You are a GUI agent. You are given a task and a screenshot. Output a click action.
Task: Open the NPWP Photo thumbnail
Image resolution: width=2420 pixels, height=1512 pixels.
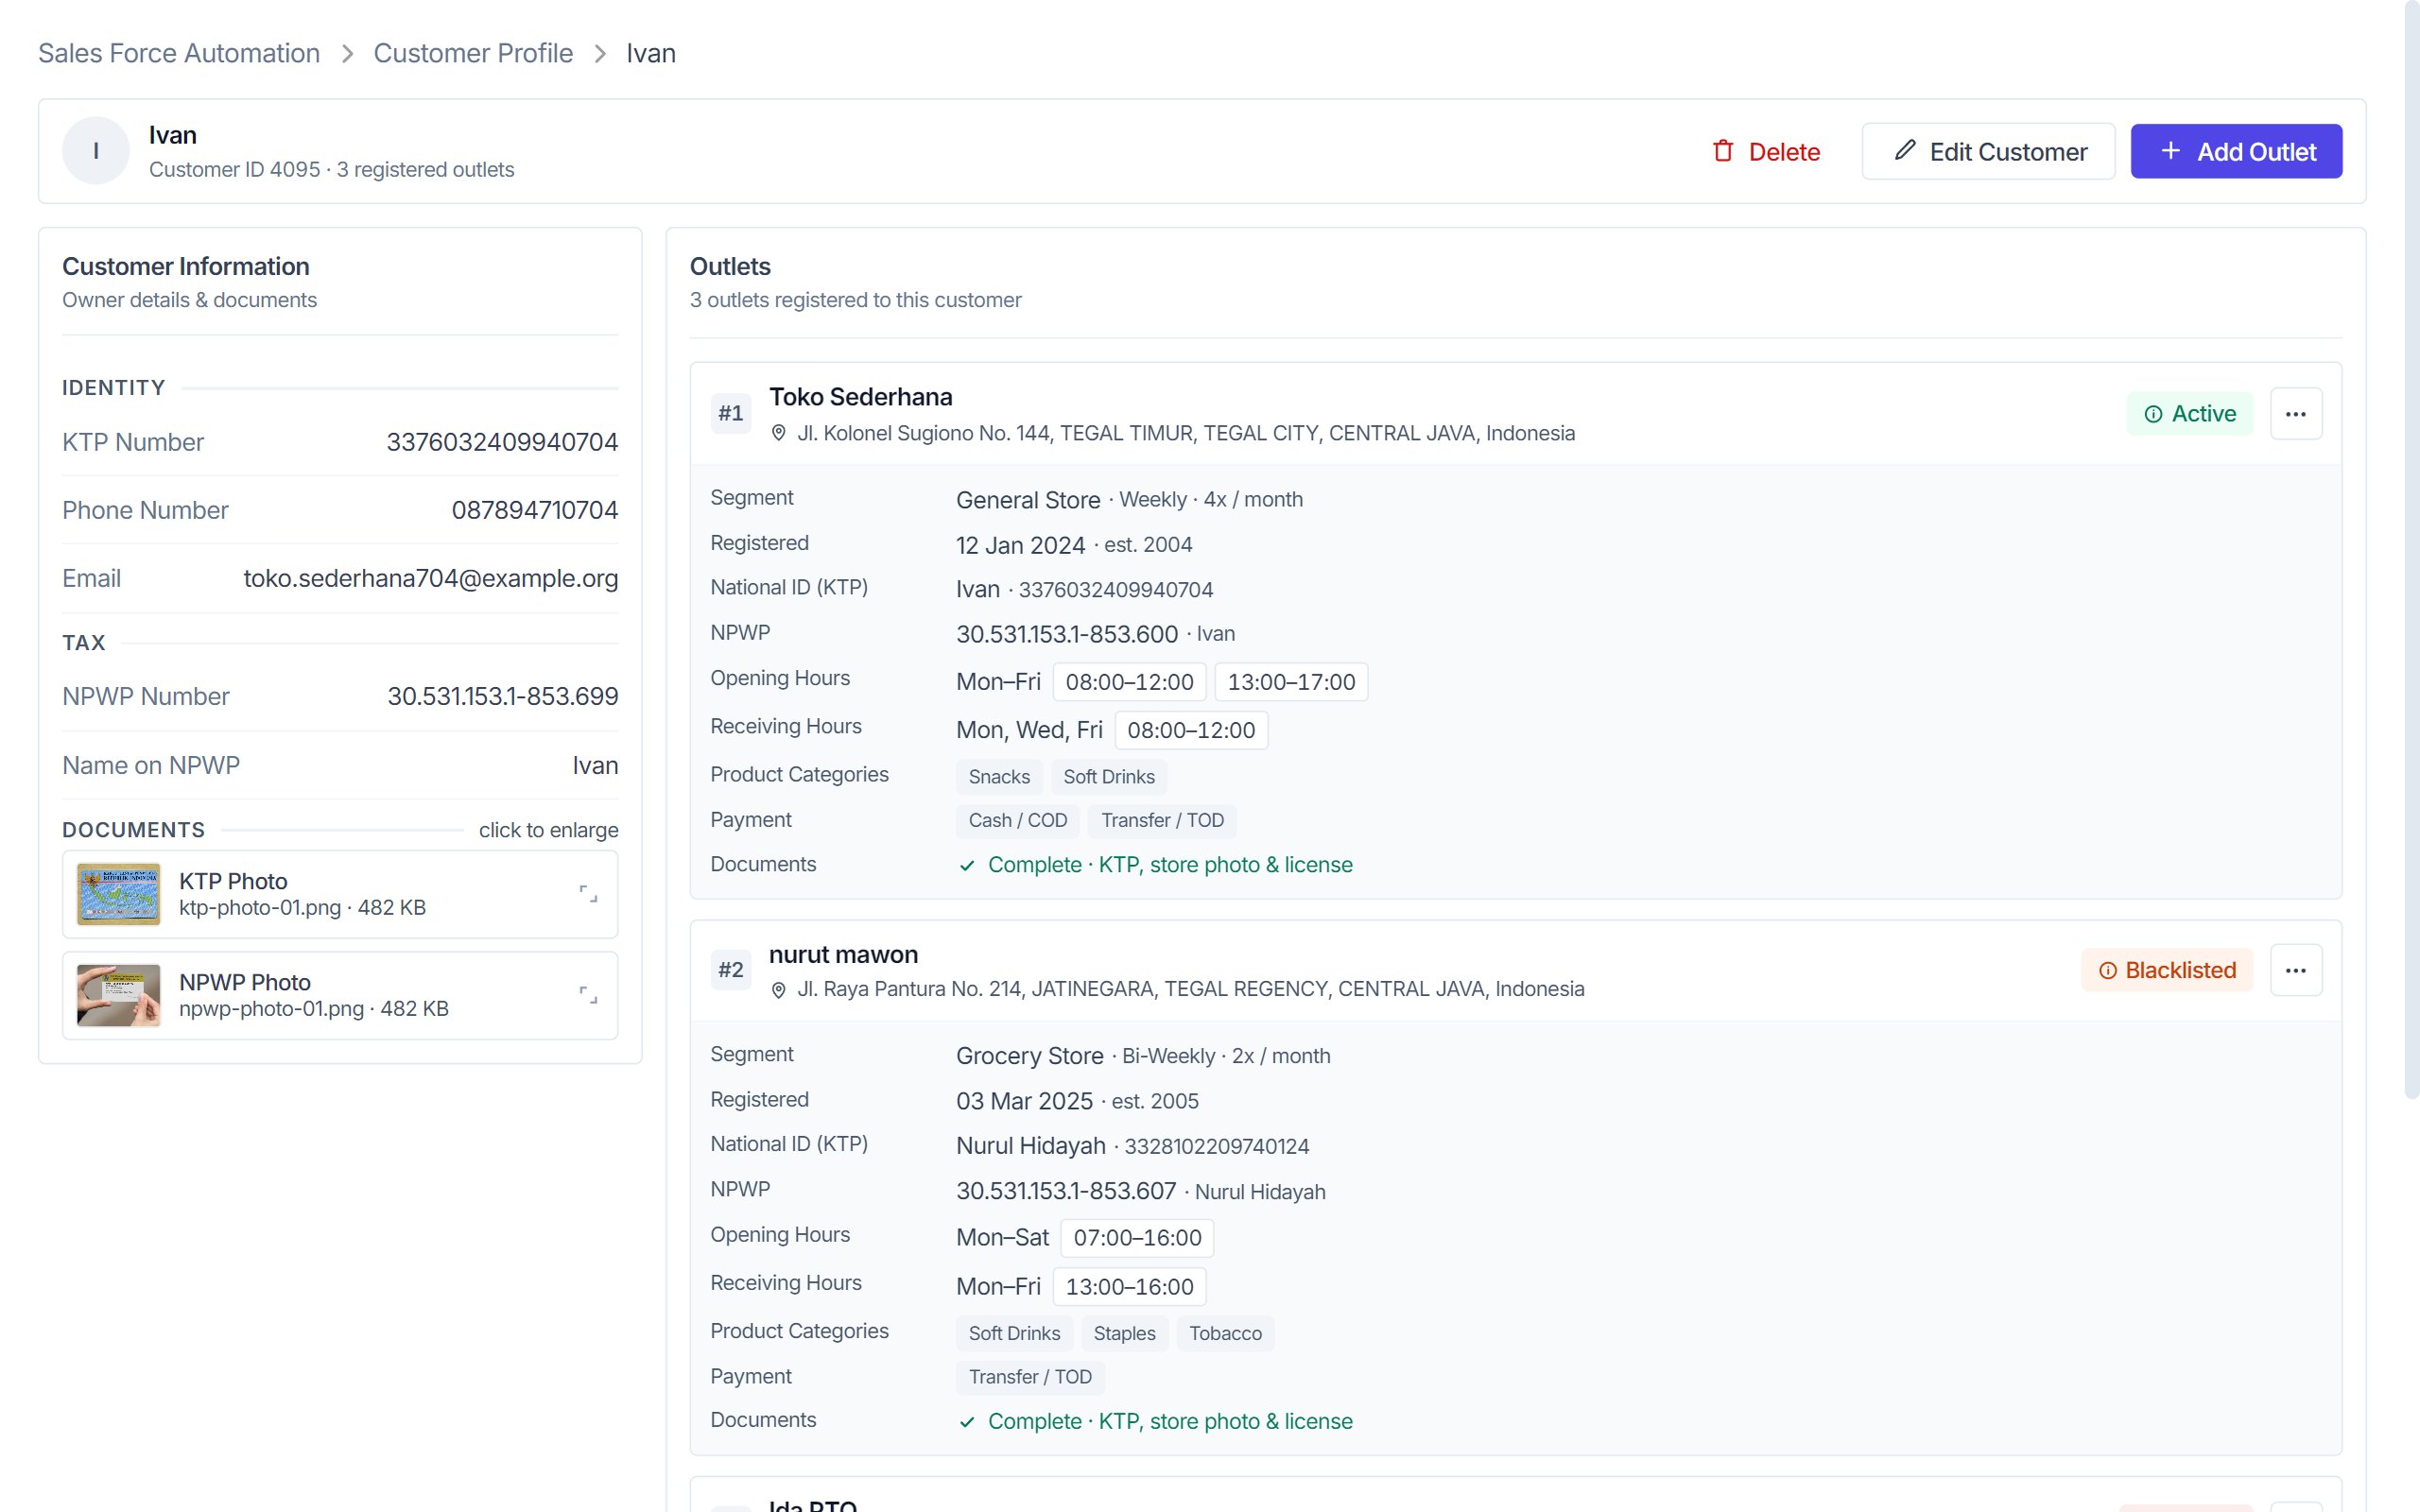click(119, 995)
